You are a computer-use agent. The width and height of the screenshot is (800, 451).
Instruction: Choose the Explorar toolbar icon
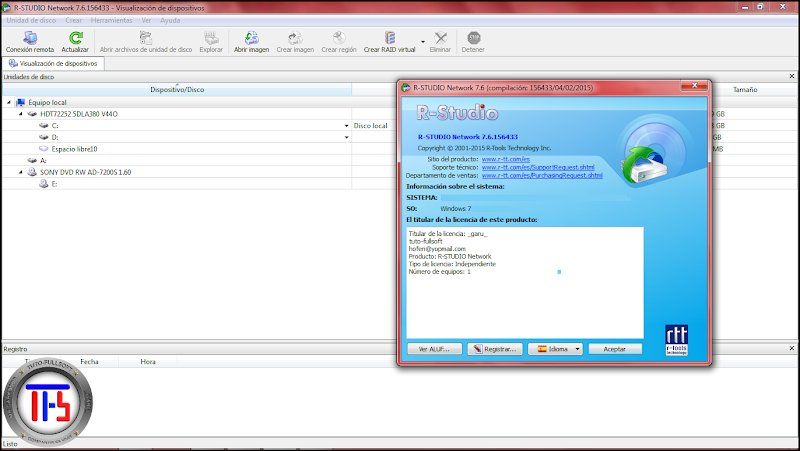(211, 42)
